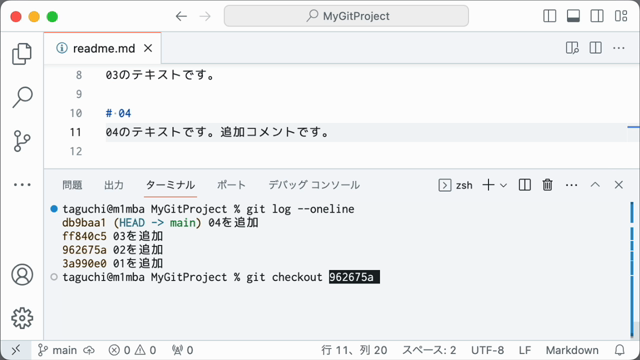Open remote window indicator in status bar
This screenshot has height=360, width=640.
[x=16, y=350]
